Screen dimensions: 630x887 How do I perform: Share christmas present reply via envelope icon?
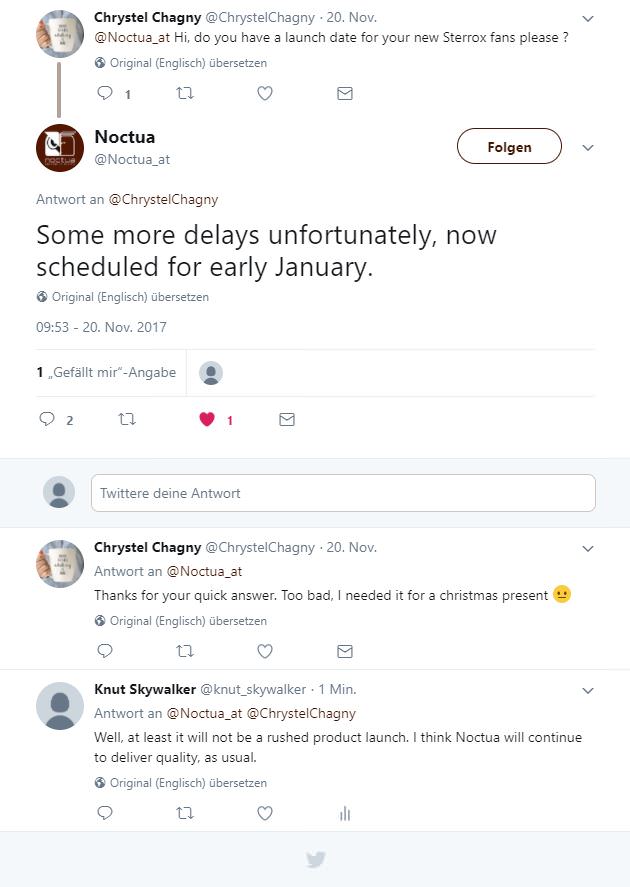pos(345,651)
